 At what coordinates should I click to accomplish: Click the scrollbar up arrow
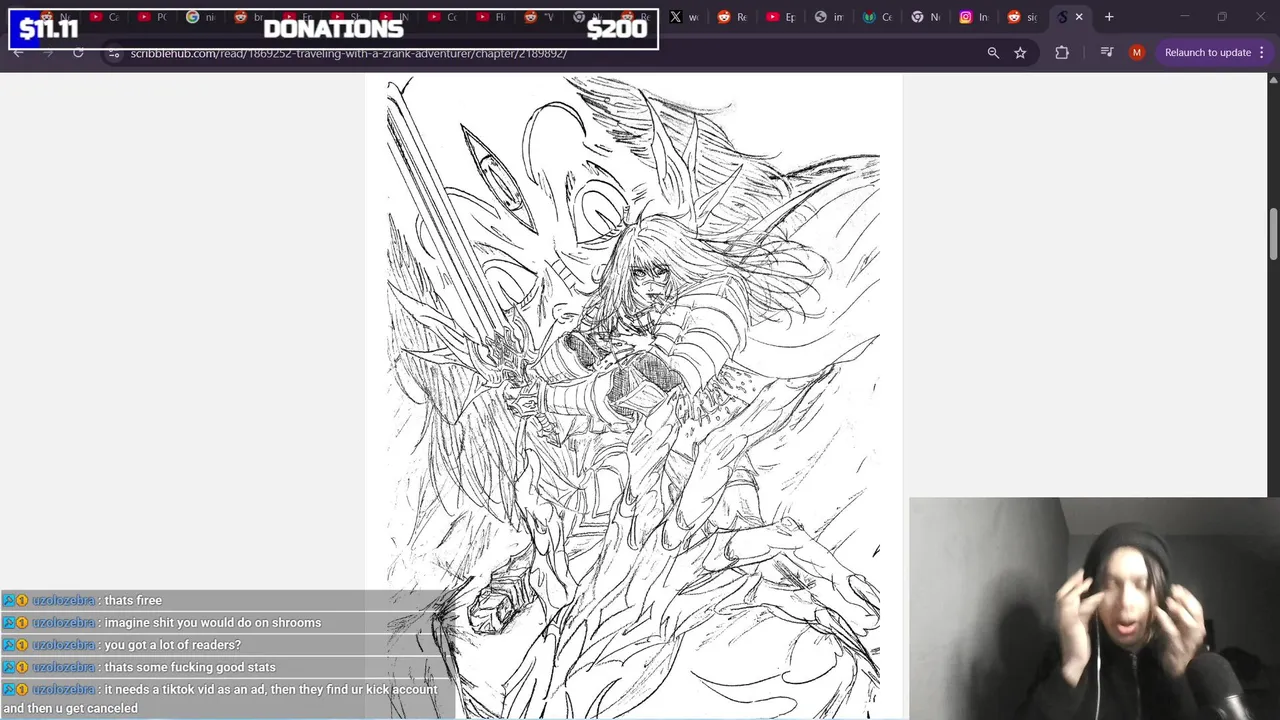1273,78
